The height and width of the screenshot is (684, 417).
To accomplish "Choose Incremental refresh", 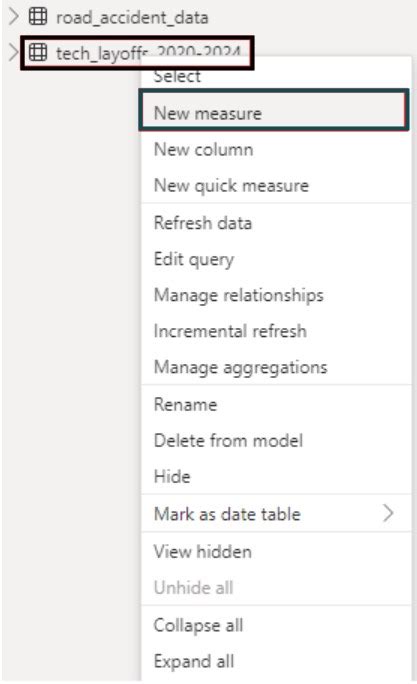I will (276, 331).
